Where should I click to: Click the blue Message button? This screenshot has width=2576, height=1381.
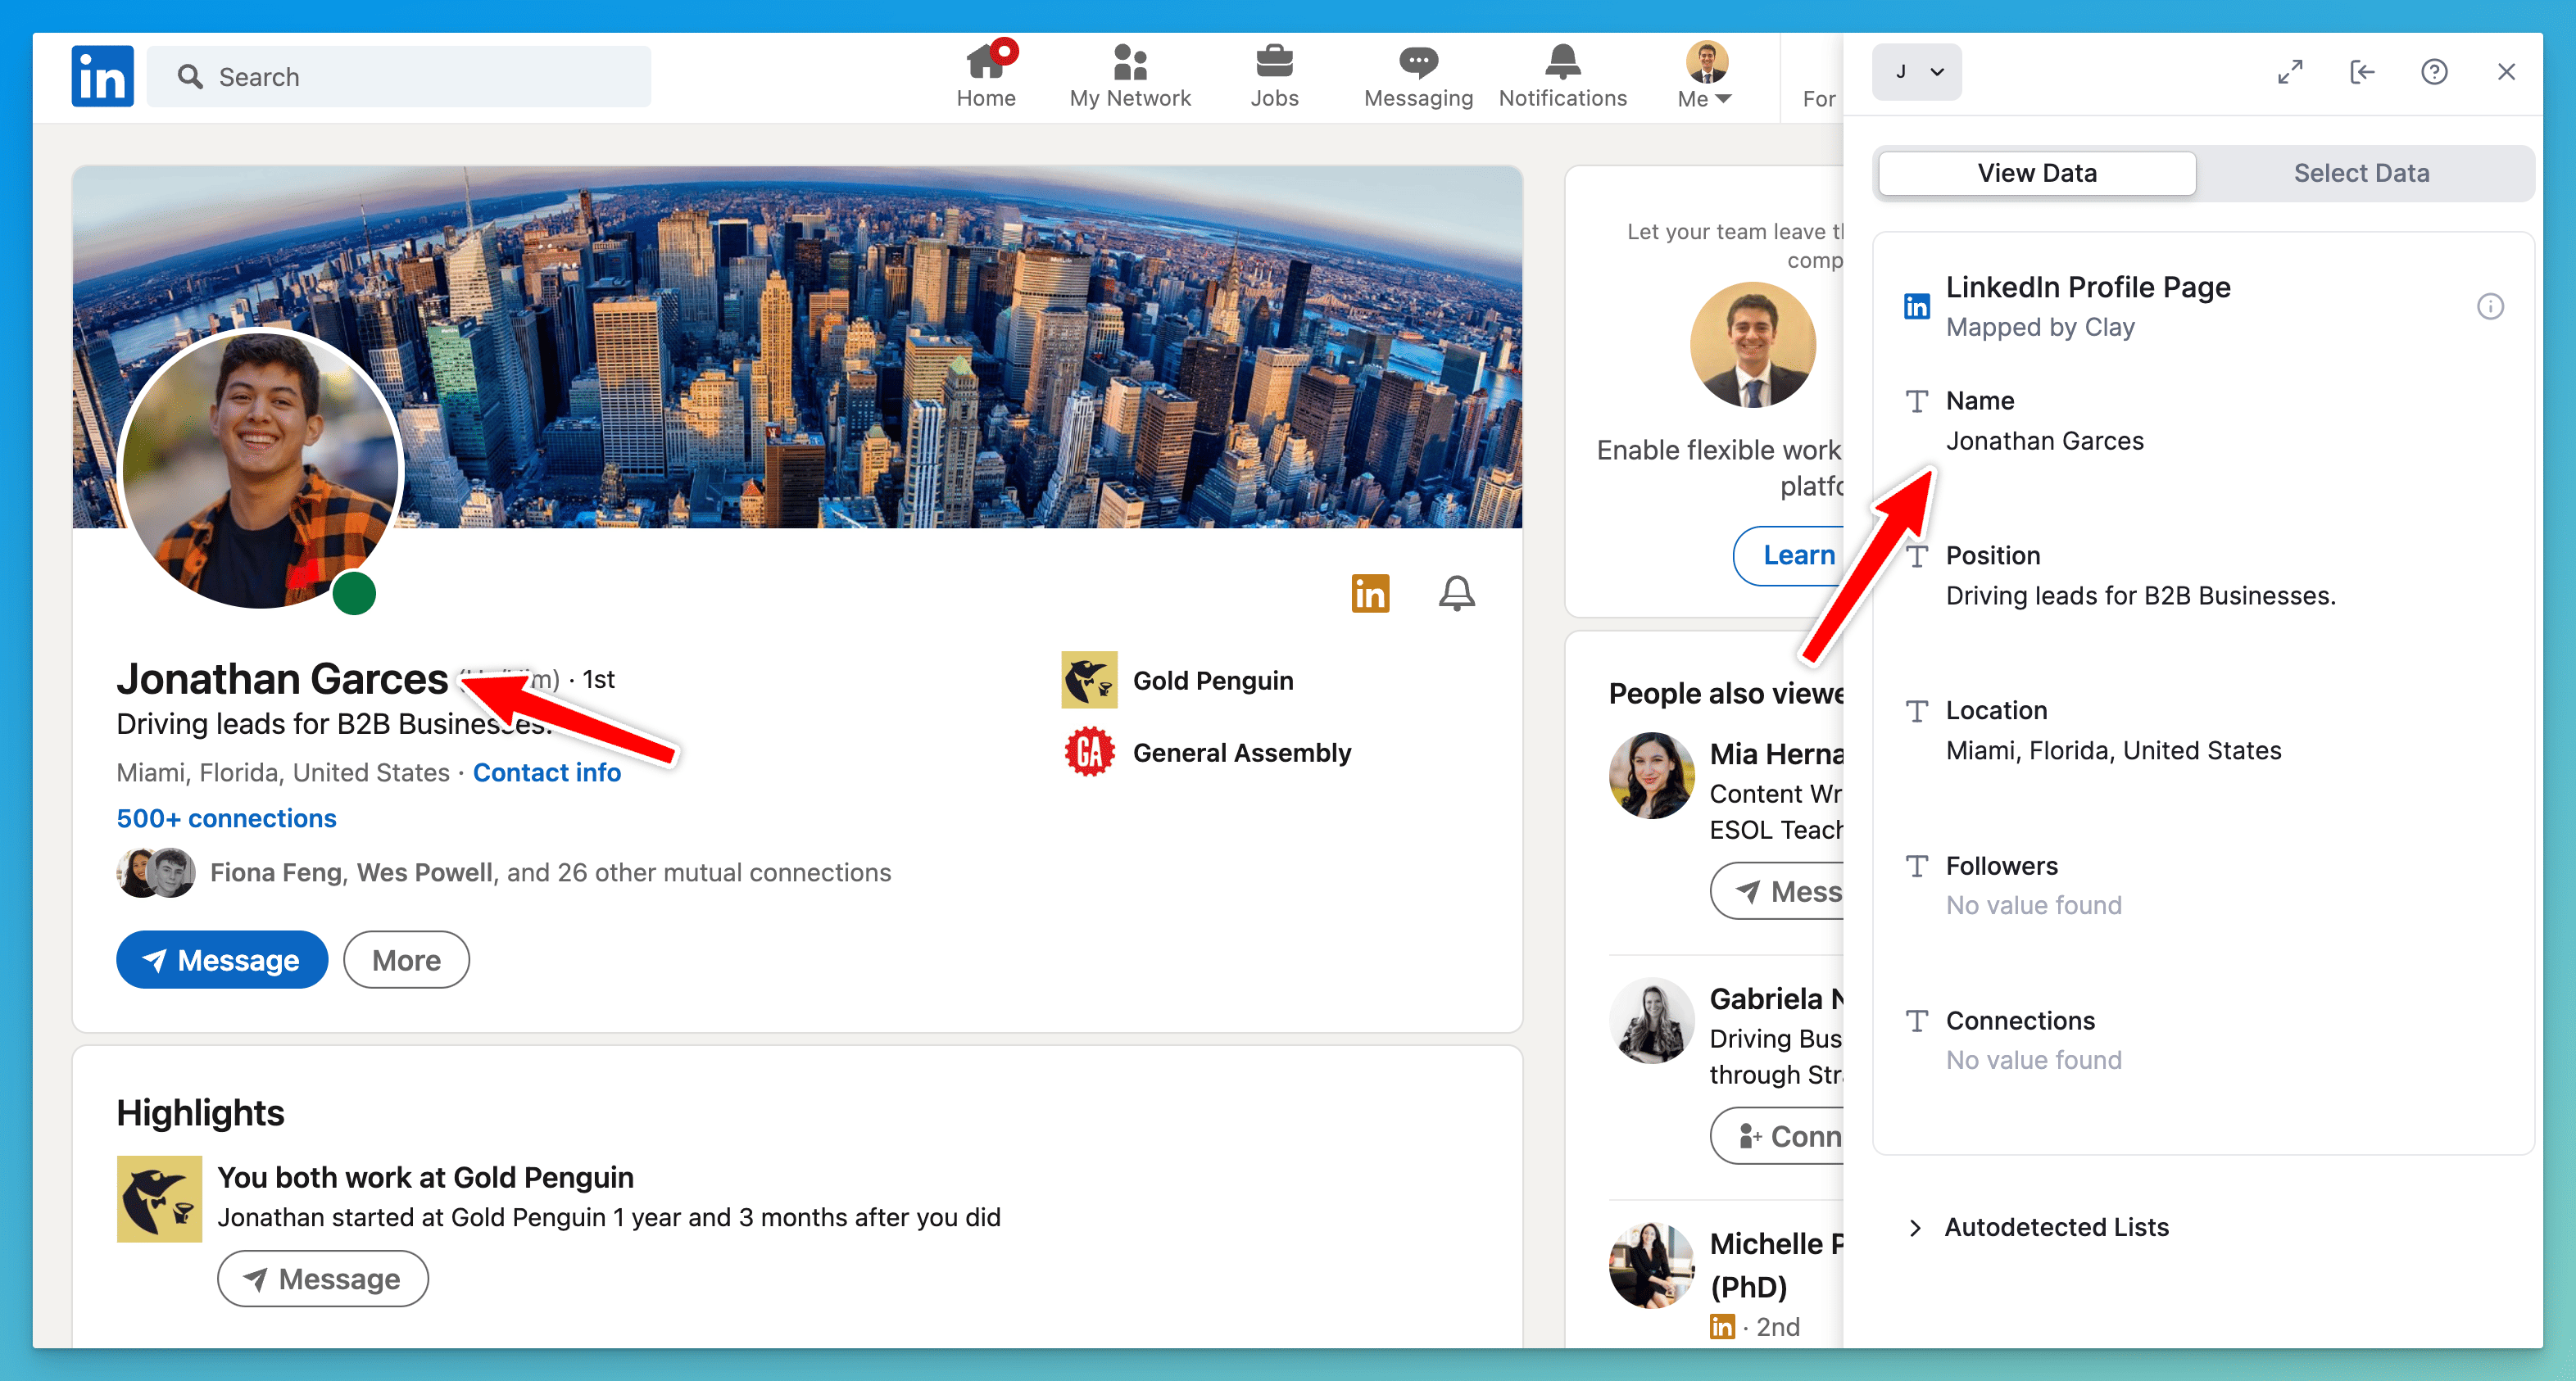pyautogui.click(x=222, y=960)
